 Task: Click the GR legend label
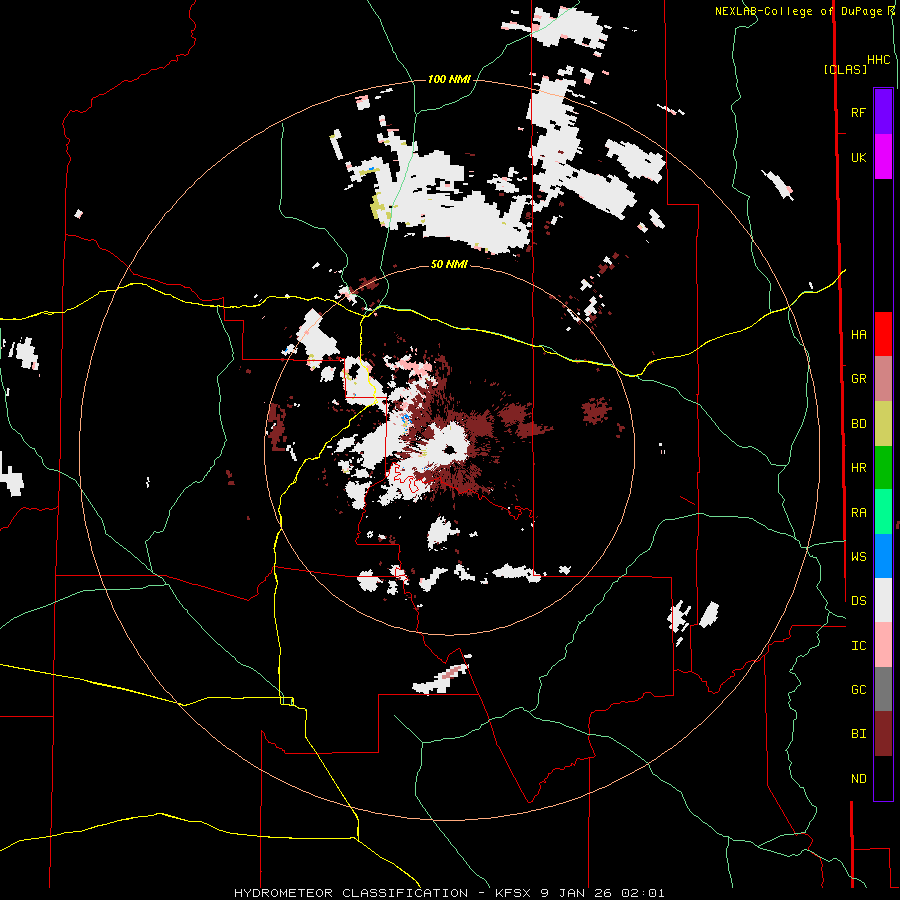[x=858, y=378]
